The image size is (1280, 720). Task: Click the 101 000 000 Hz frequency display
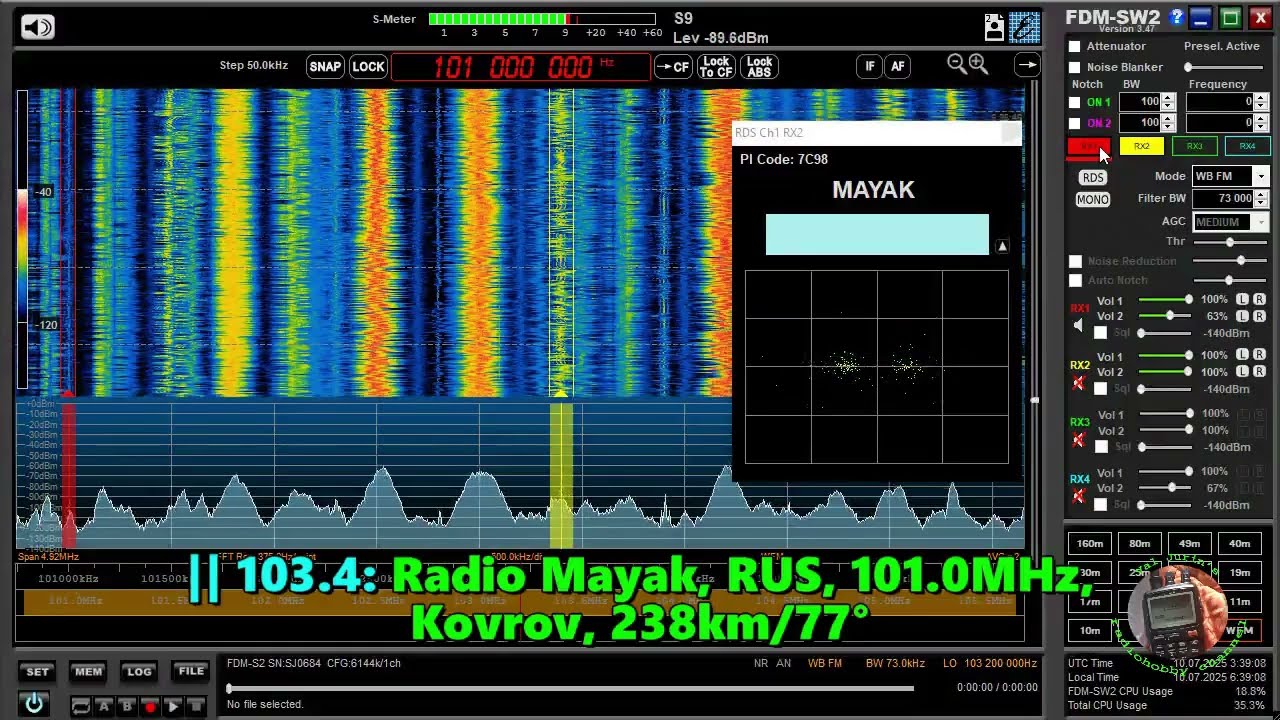[x=520, y=67]
